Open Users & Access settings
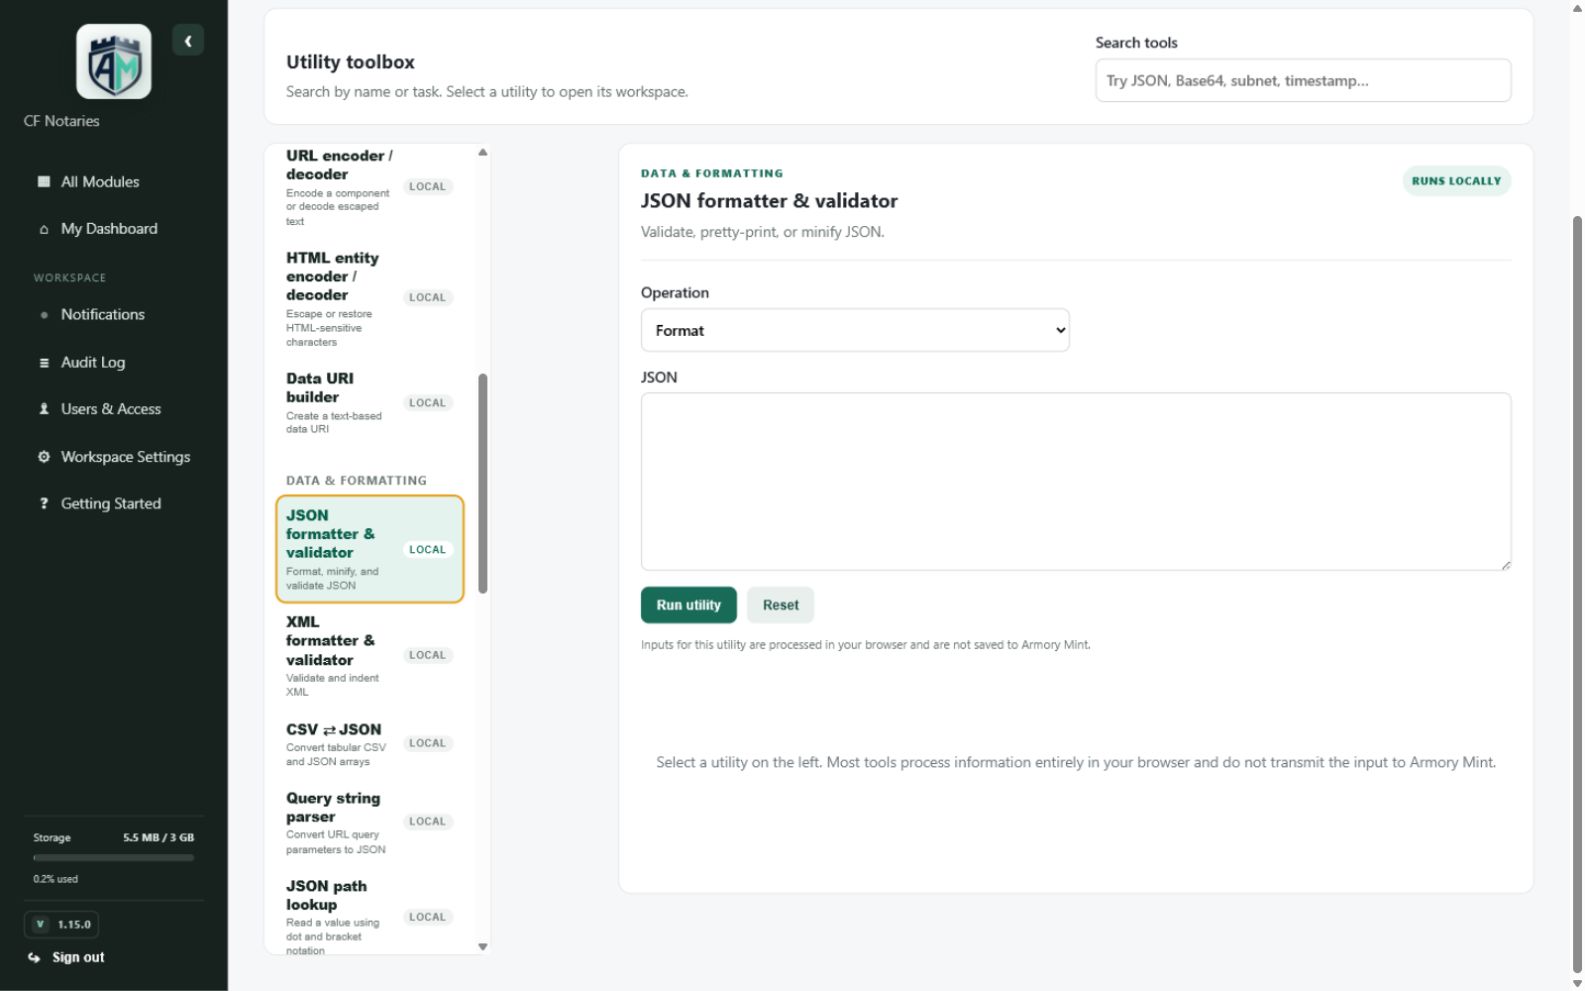 click(x=113, y=409)
